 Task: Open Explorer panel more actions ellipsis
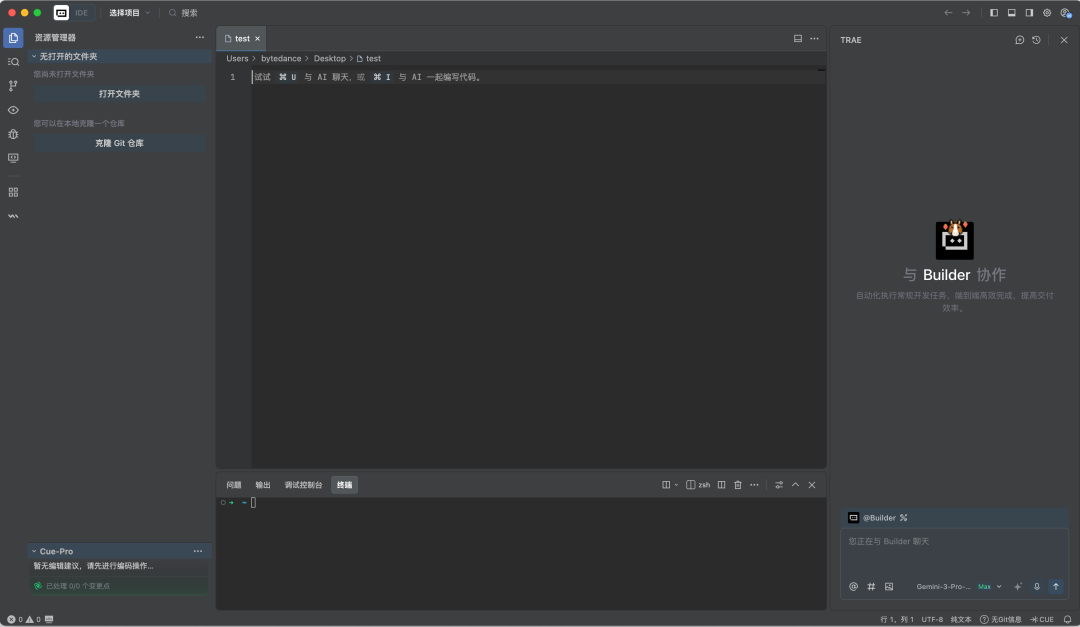[x=200, y=37]
